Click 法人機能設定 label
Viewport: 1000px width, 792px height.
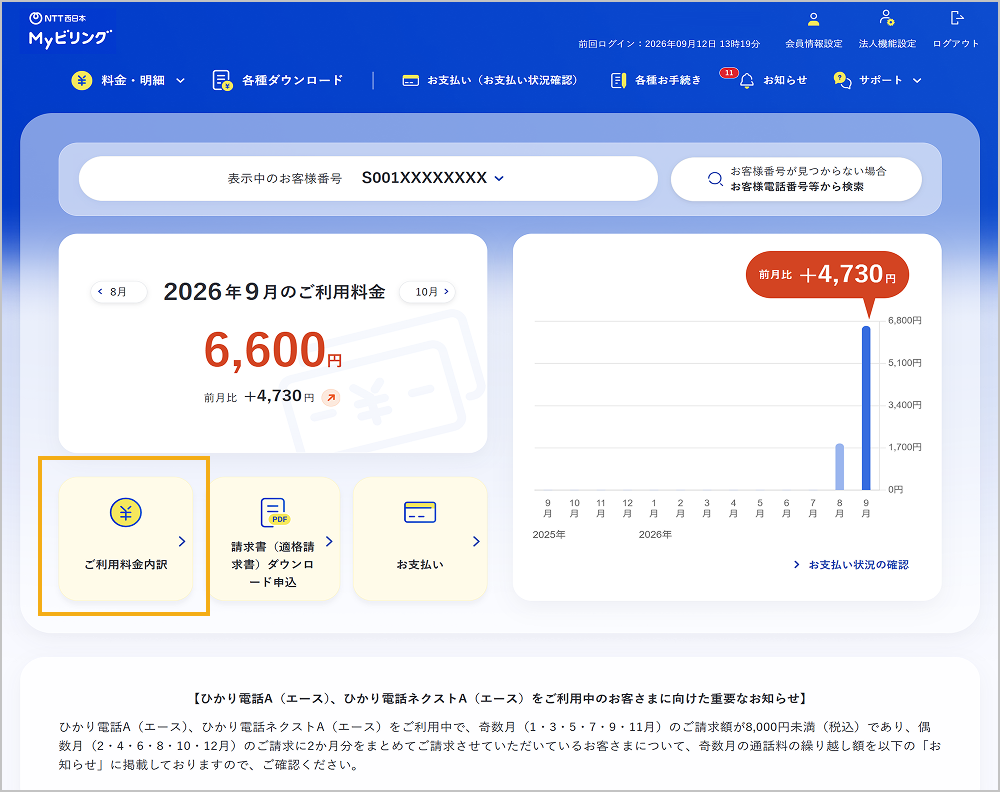[887, 44]
